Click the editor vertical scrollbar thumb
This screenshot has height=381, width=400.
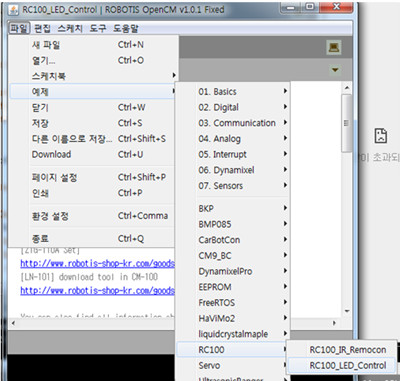(x=346, y=123)
